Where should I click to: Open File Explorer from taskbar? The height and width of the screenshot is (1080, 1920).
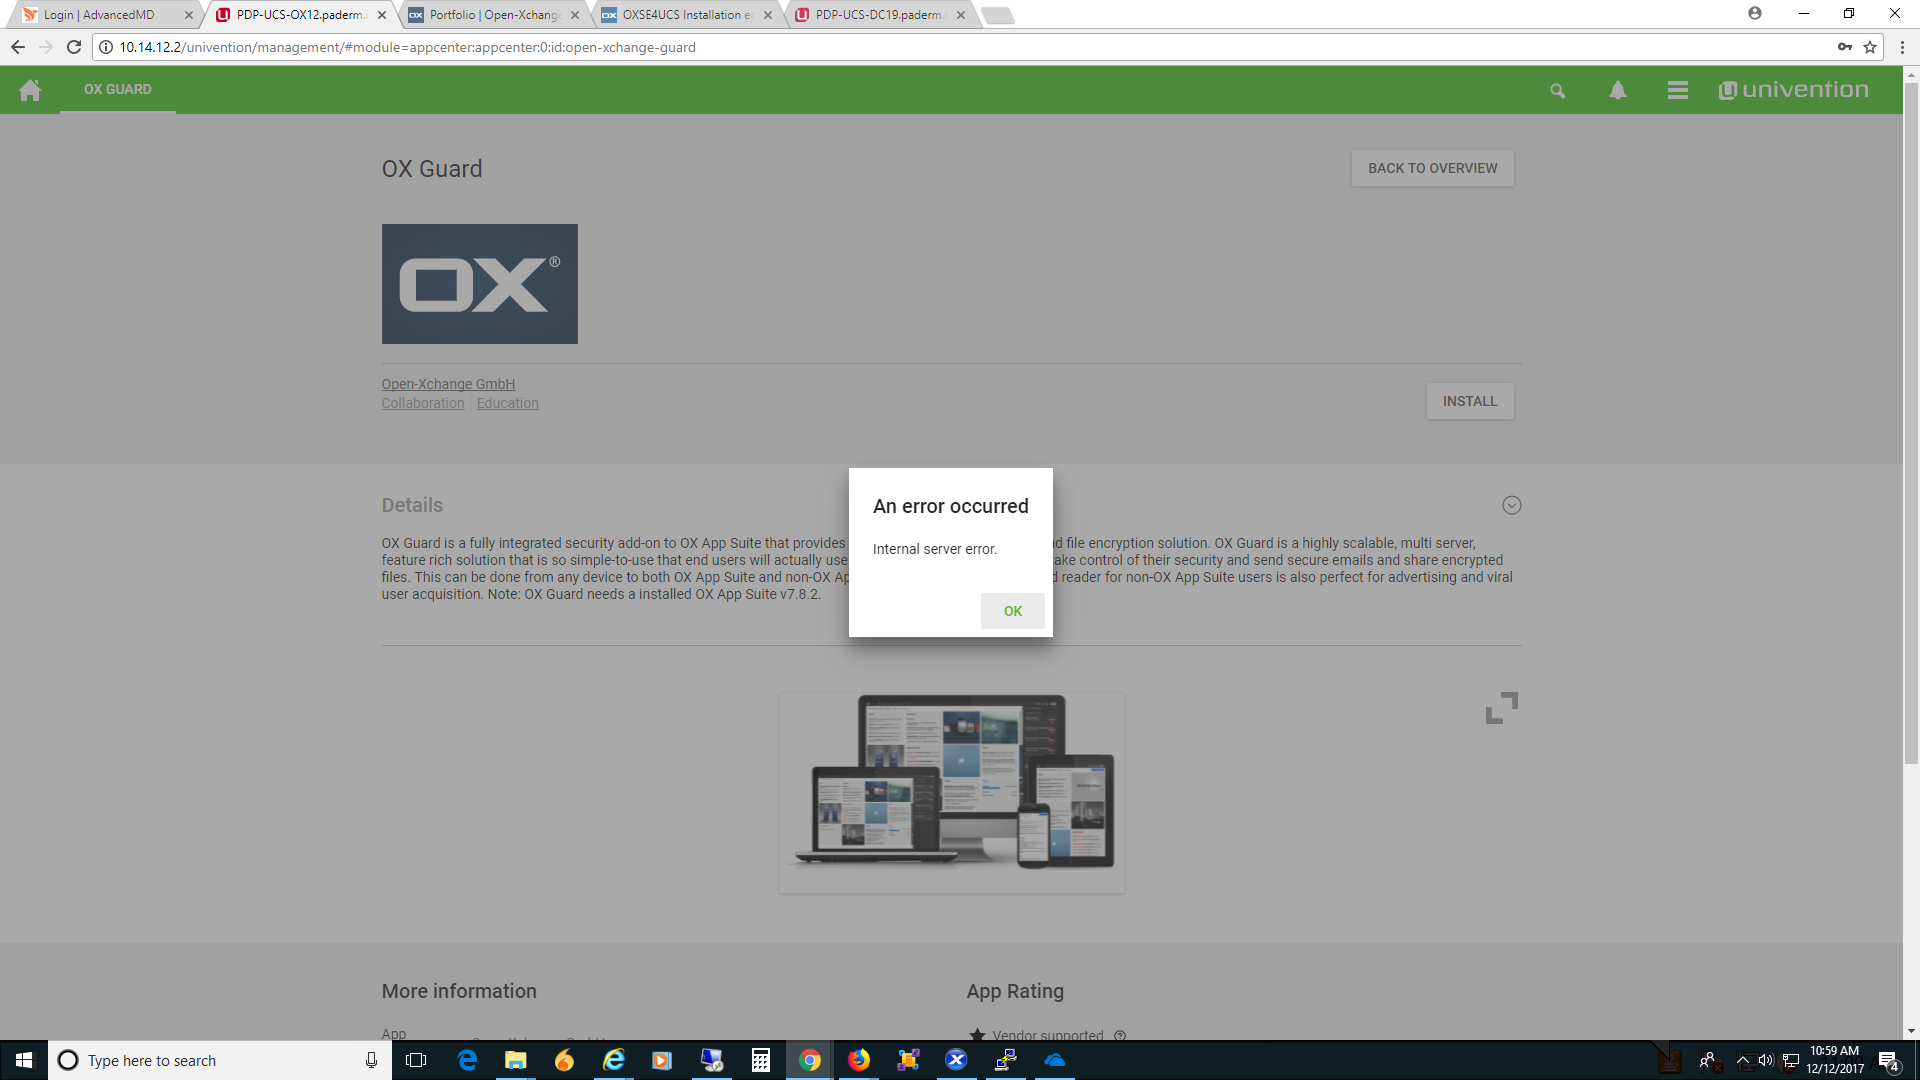516,1060
